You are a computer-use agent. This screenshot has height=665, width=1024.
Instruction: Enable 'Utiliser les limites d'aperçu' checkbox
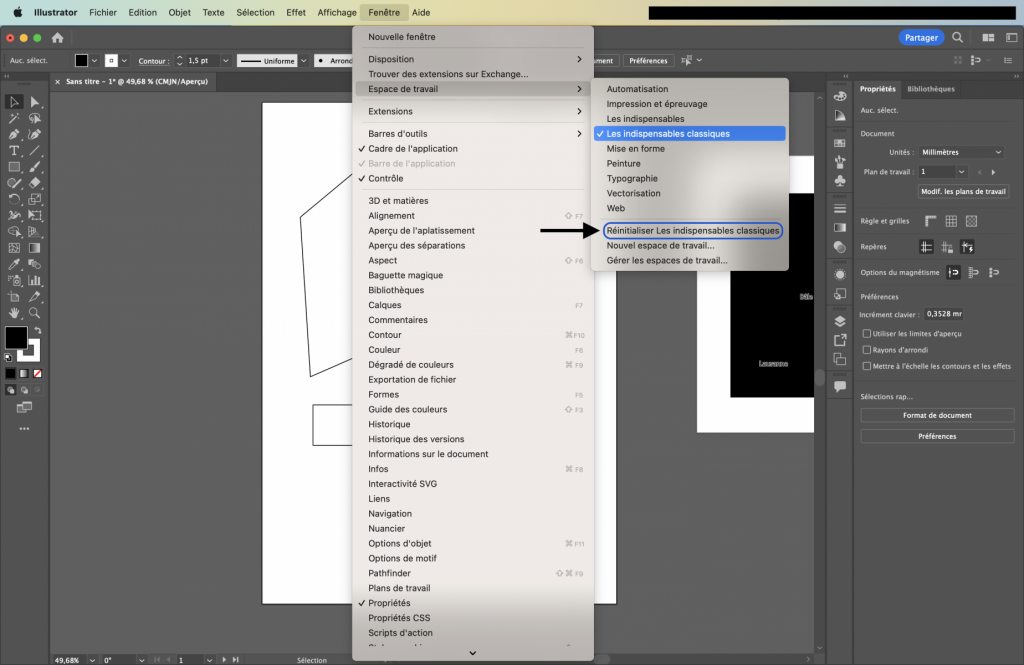tap(866, 334)
